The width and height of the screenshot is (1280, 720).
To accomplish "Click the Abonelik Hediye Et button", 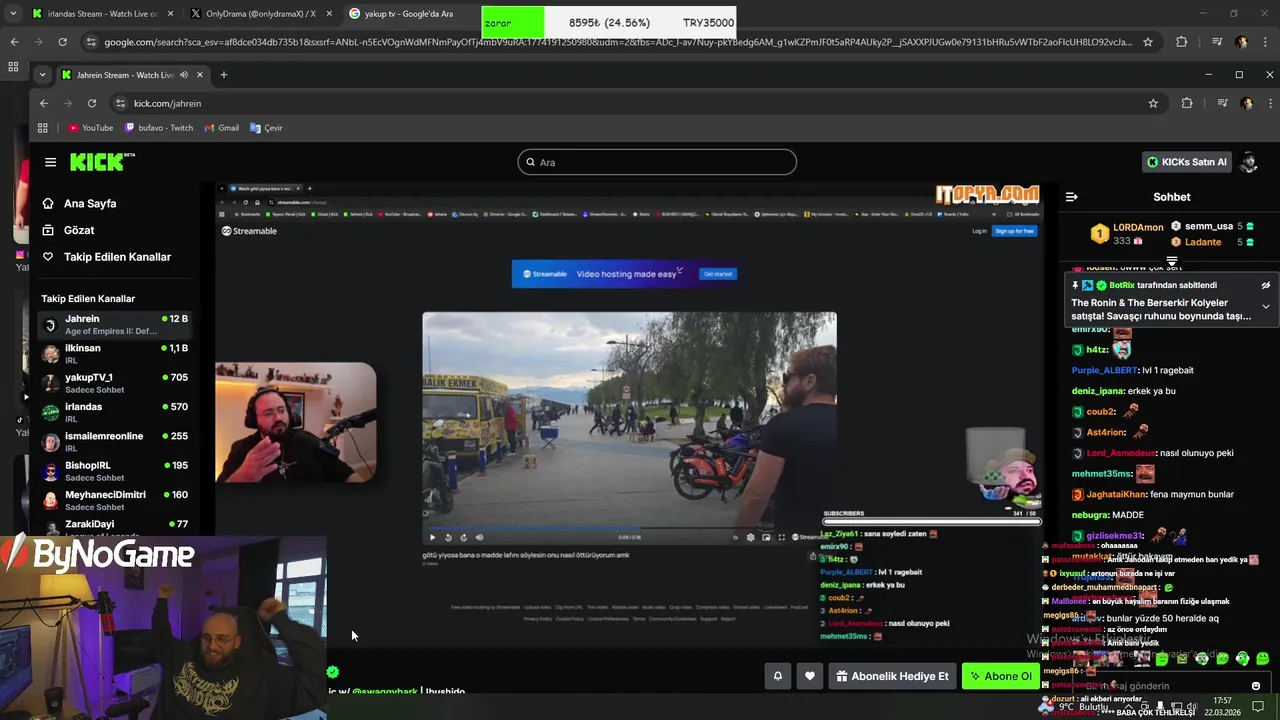I will click(892, 676).
